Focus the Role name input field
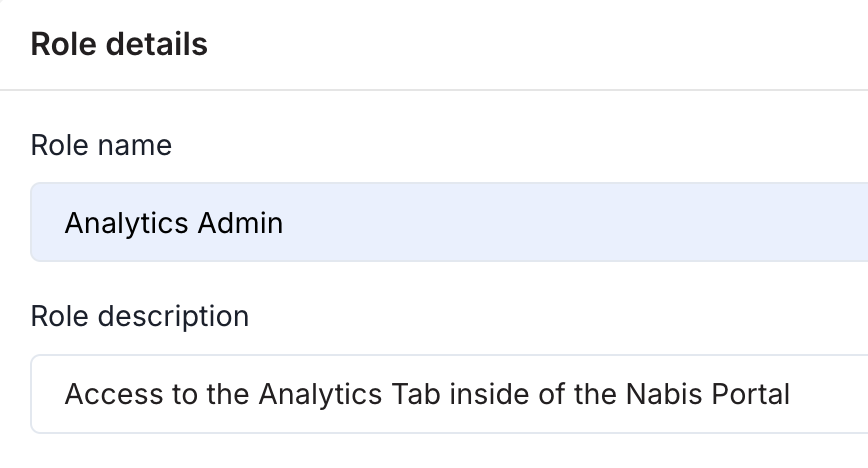Image resolution: width=868 pixels, height=468 pixels. tap(449, 222)
